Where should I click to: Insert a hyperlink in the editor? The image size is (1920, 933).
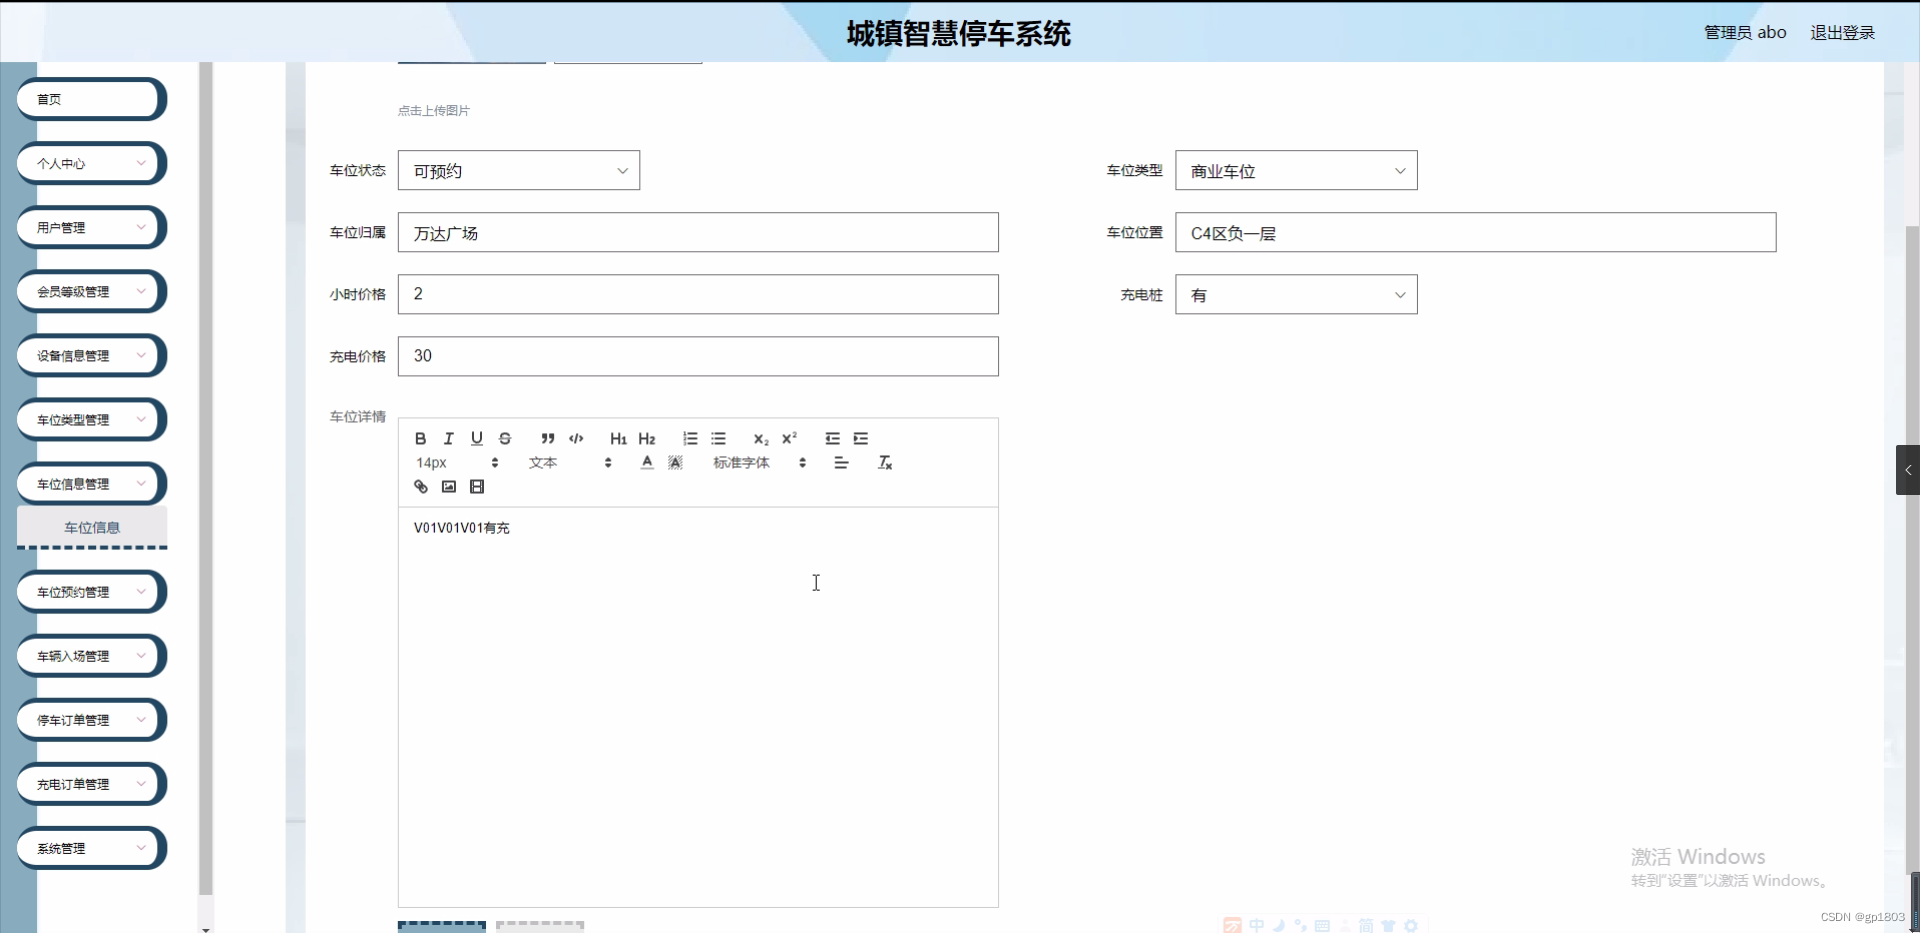pyautogui.click(x=421, y=486)
